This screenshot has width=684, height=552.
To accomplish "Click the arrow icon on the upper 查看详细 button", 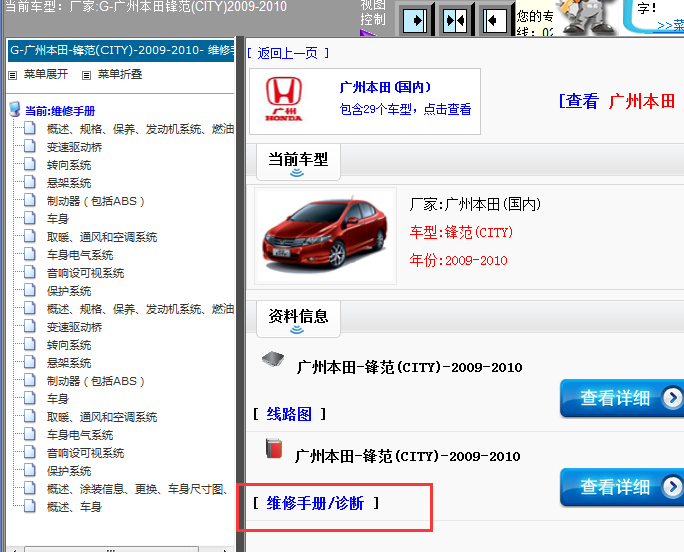I will pos(672,397).
